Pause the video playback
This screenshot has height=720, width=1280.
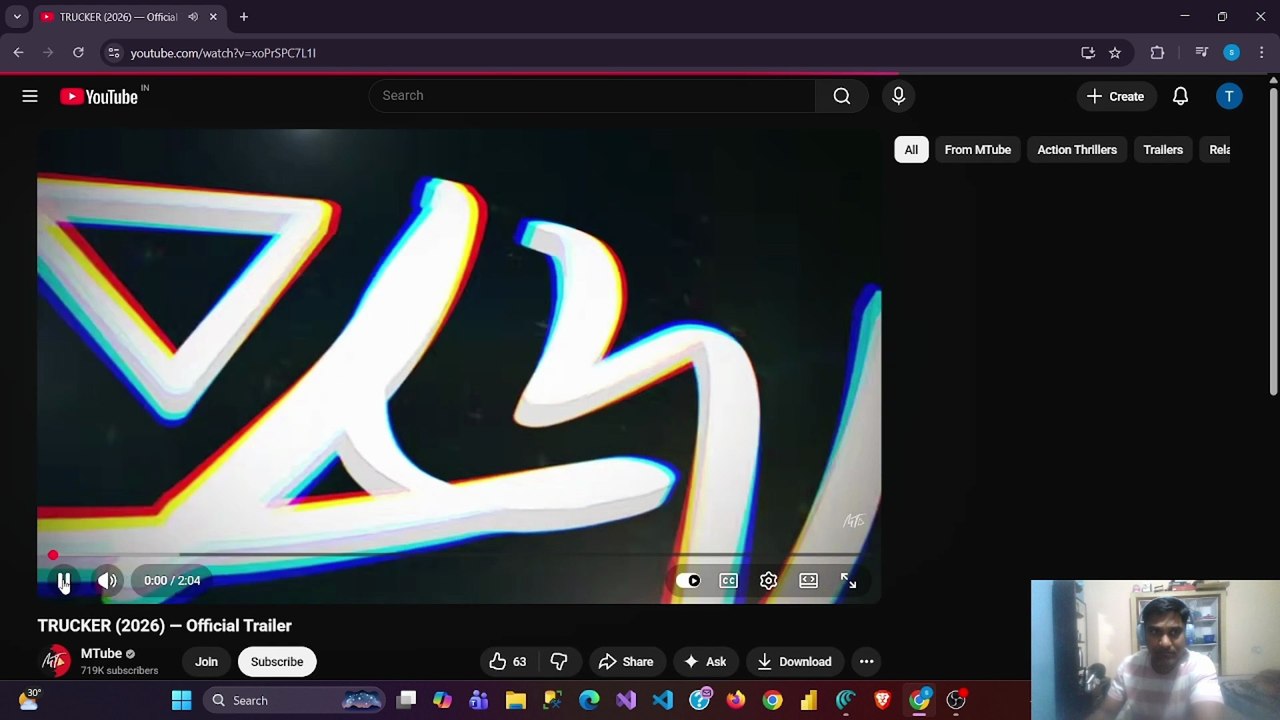coord(64,581)
